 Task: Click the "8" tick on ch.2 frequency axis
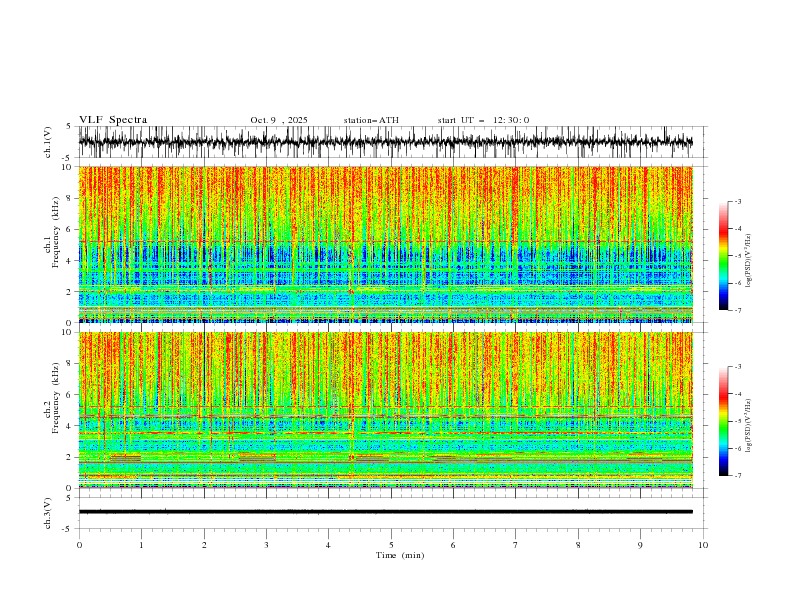tap(71, 364)
